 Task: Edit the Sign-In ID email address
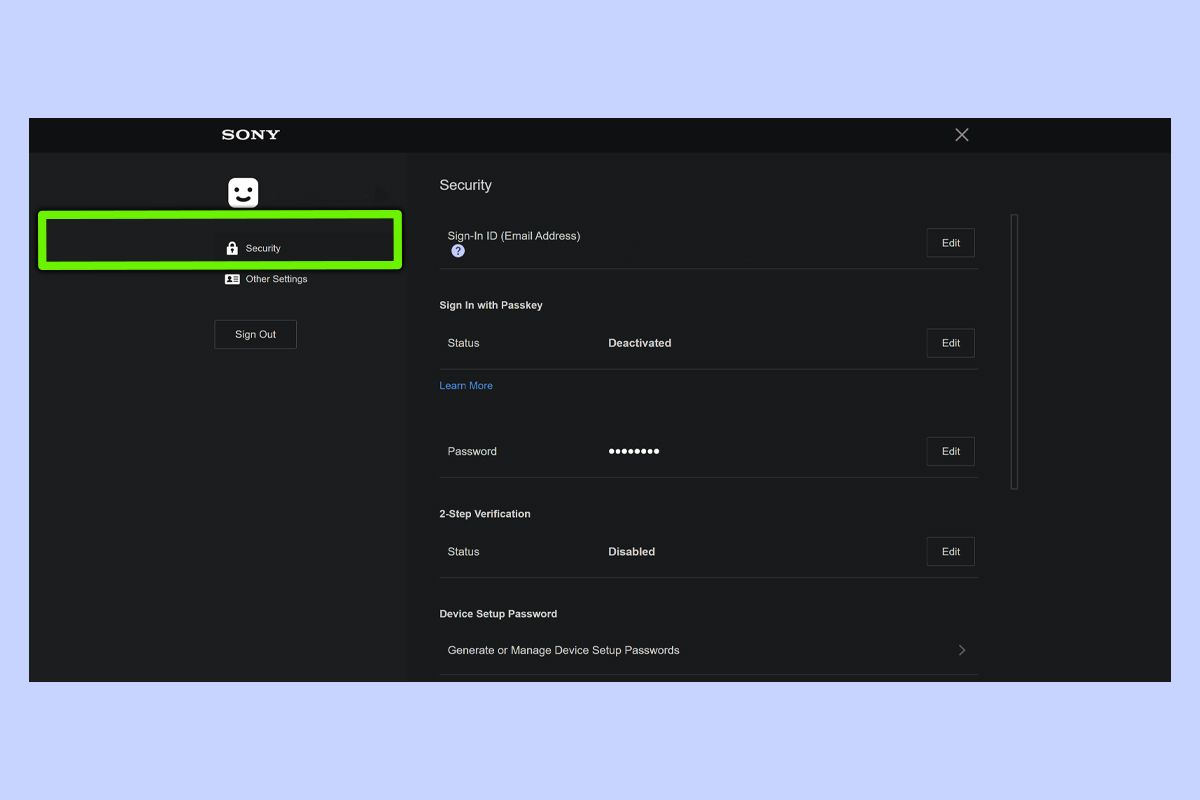949,242
